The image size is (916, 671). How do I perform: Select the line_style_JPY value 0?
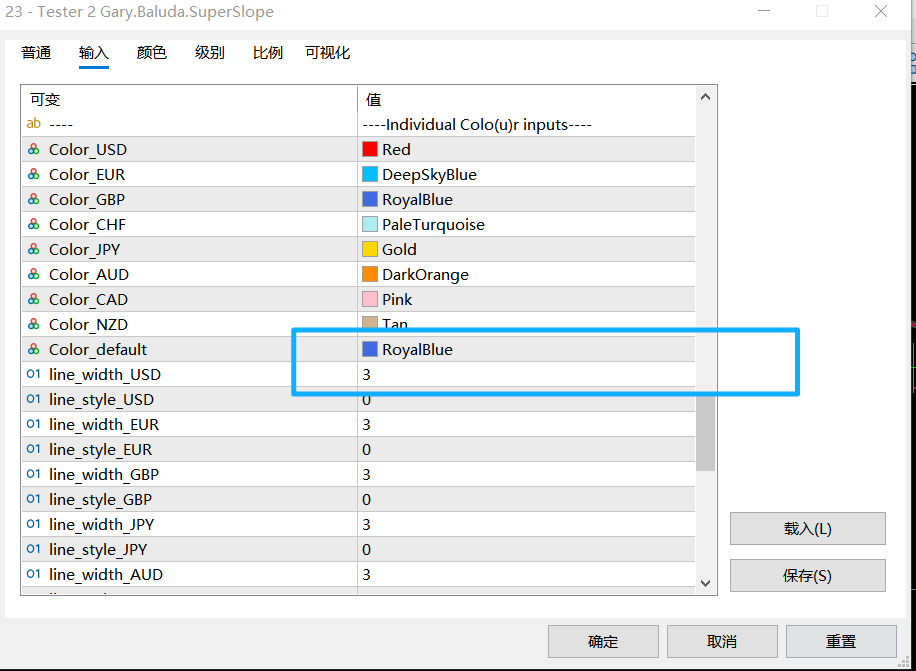tap(366, 550)
